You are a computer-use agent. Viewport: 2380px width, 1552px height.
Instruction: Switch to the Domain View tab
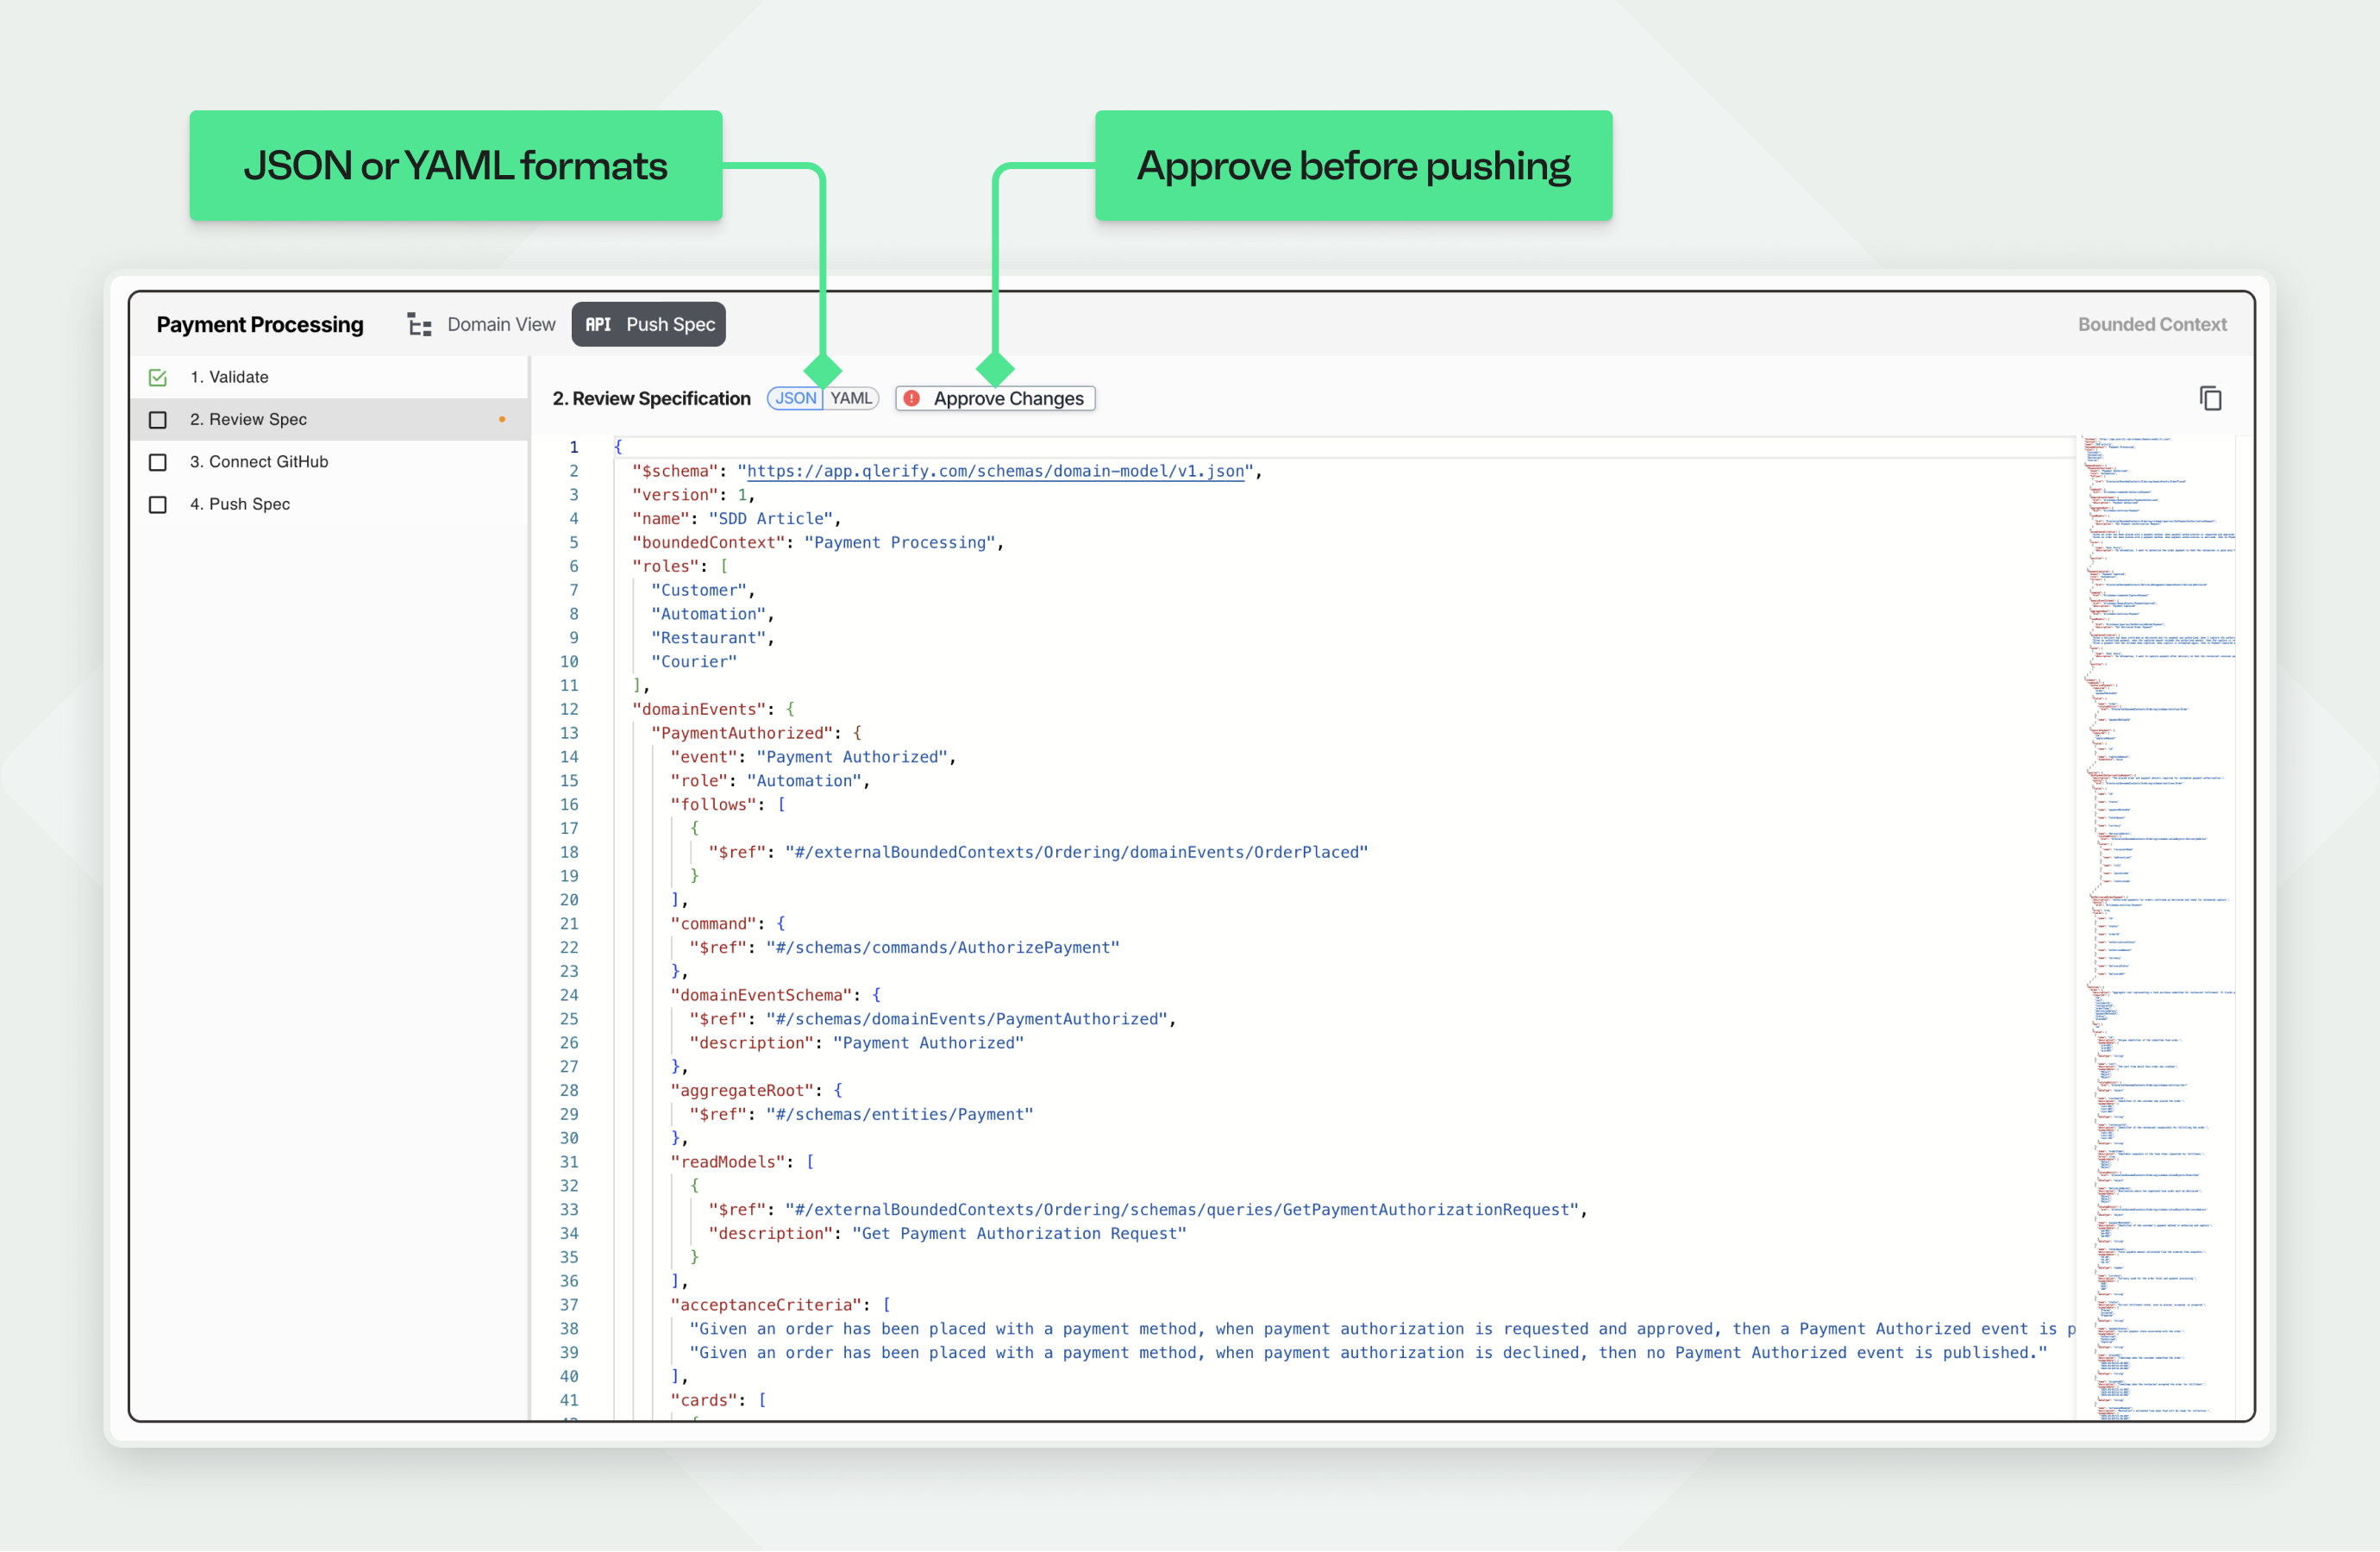point(482,324)
